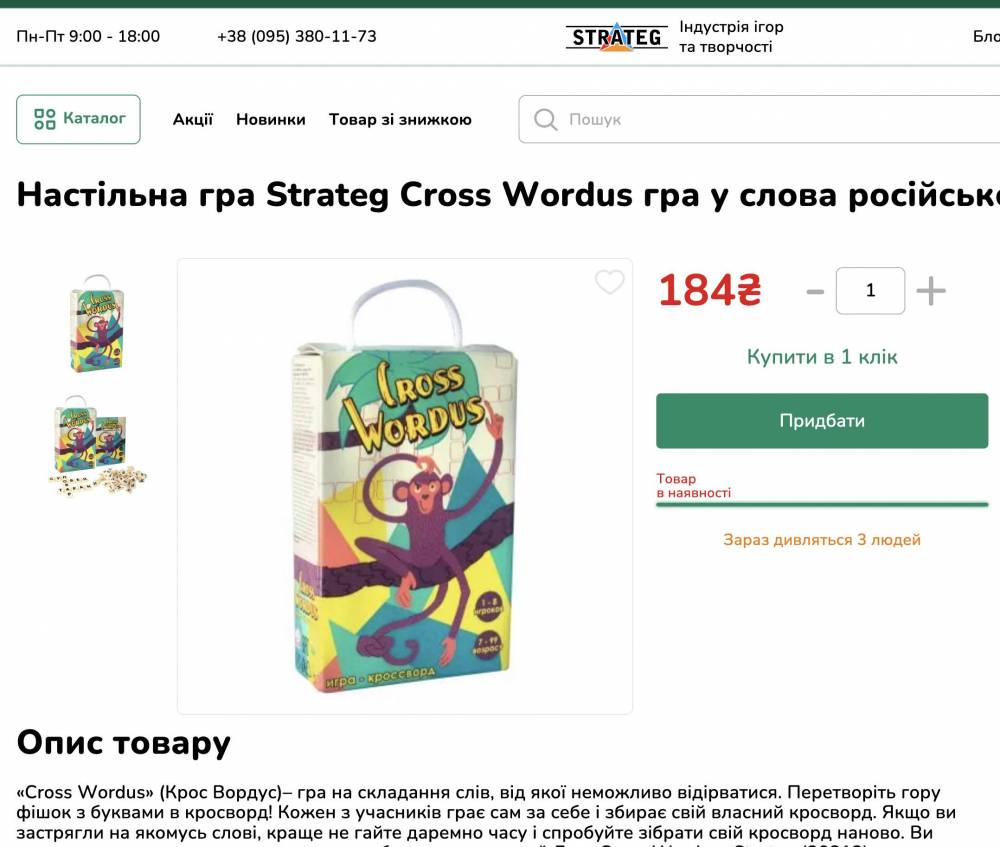
Task: Focus the Пошук search field
Action: tap(759, 119)
